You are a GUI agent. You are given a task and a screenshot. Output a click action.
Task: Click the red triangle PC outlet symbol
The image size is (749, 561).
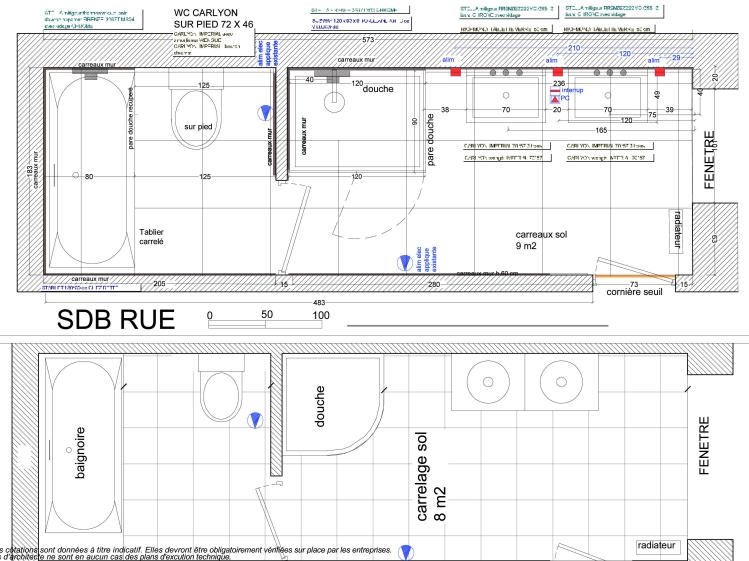pyautogui.click(x=555, y=99)
